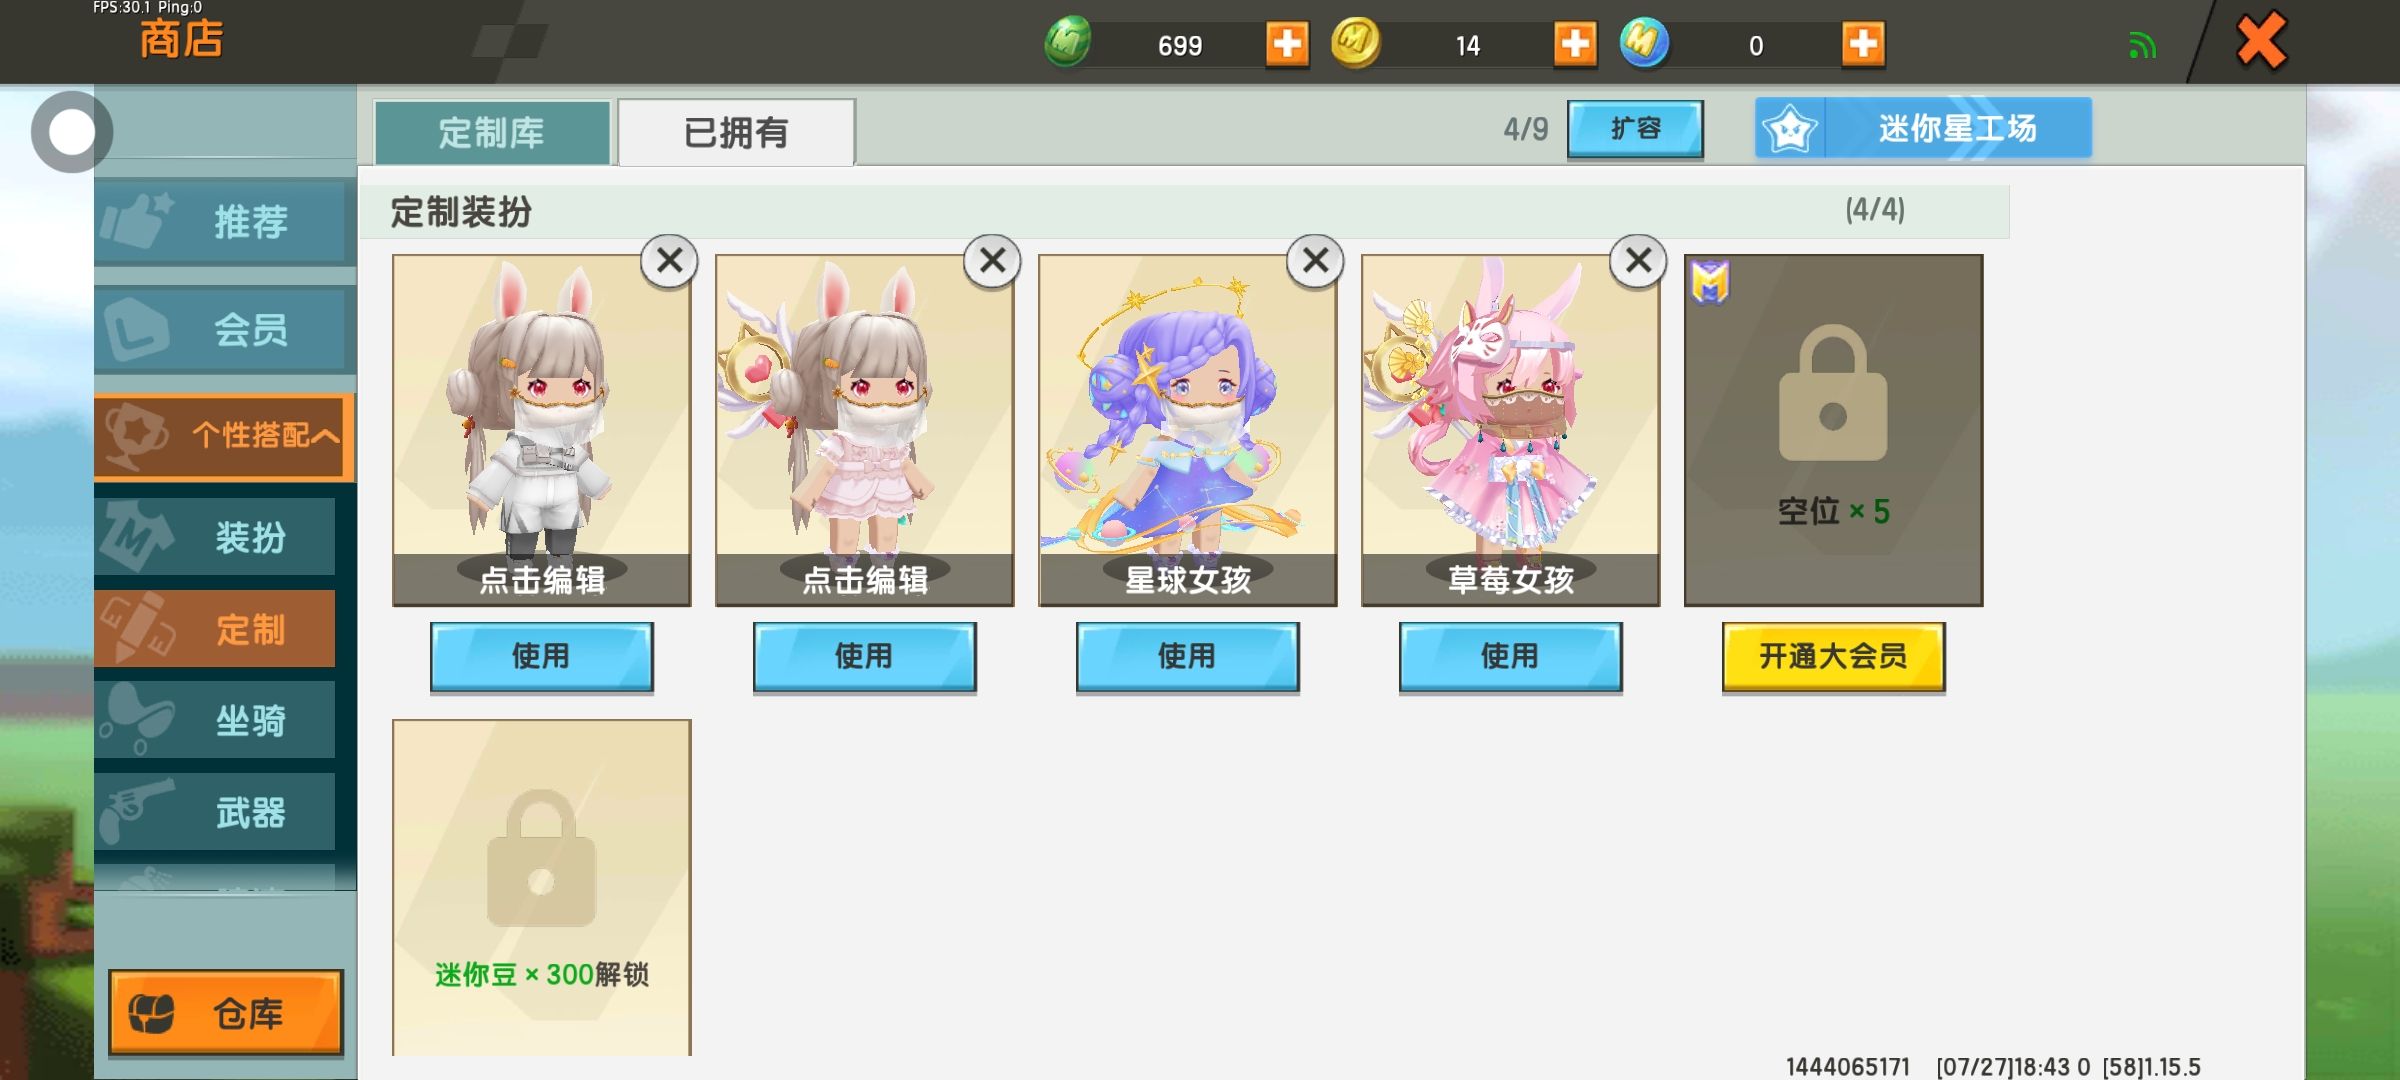The width and height of the screenshot is (2400, 1080).
Task: Open the 迷你星工场 star workshop
Action: (1923, 128)
